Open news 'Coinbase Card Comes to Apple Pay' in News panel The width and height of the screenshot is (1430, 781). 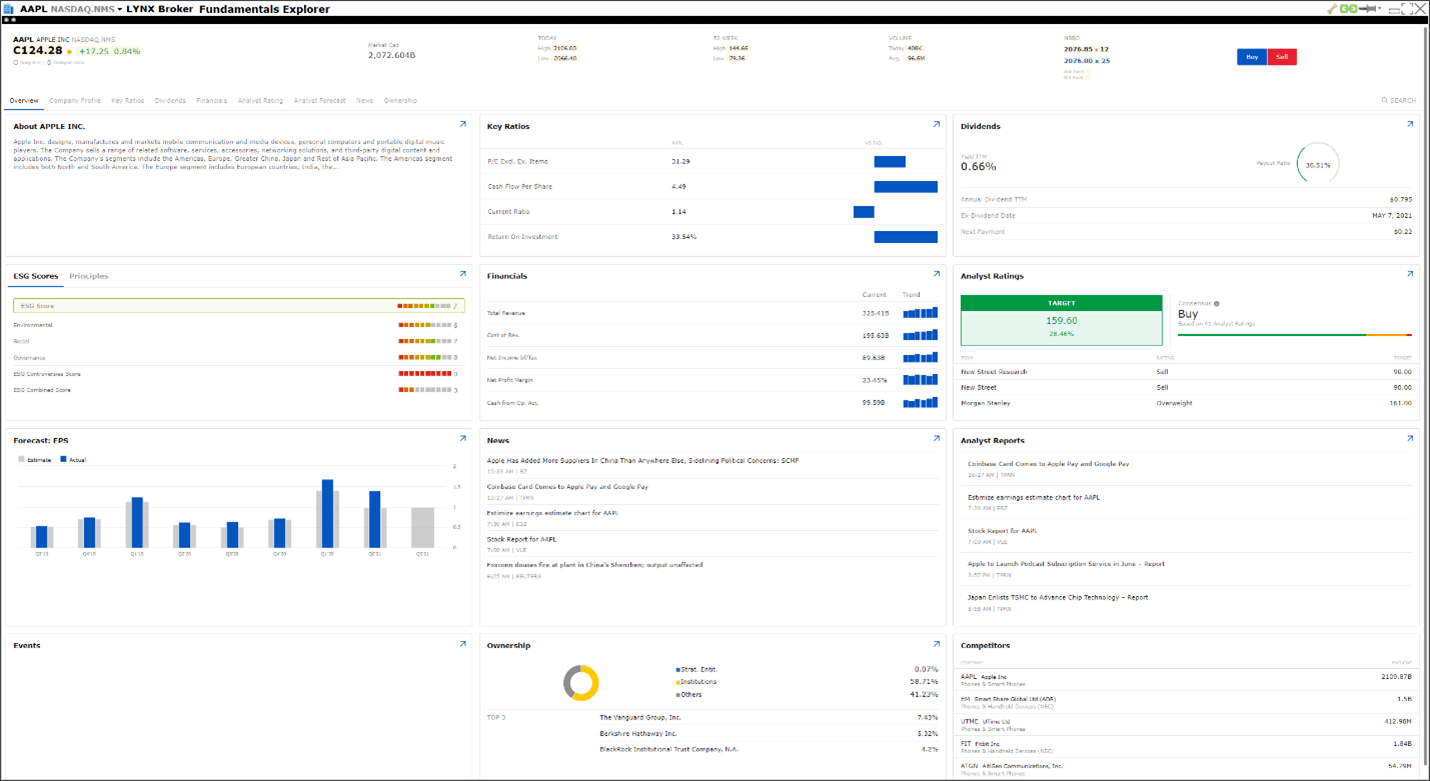click(x=568, y=487)
